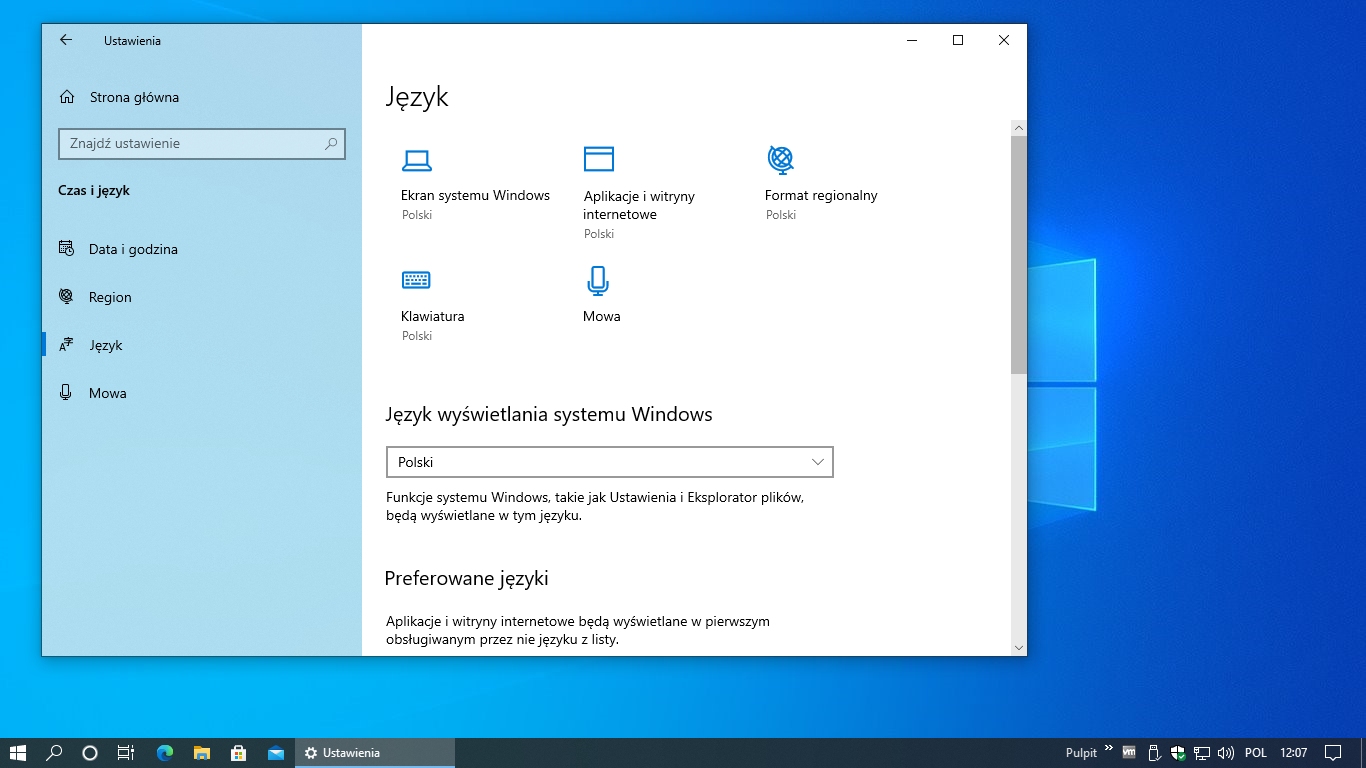Open the notification center in the taskbar
Screen dimensions: 1366x768
pyautogui.click(x=1332, y=753)
